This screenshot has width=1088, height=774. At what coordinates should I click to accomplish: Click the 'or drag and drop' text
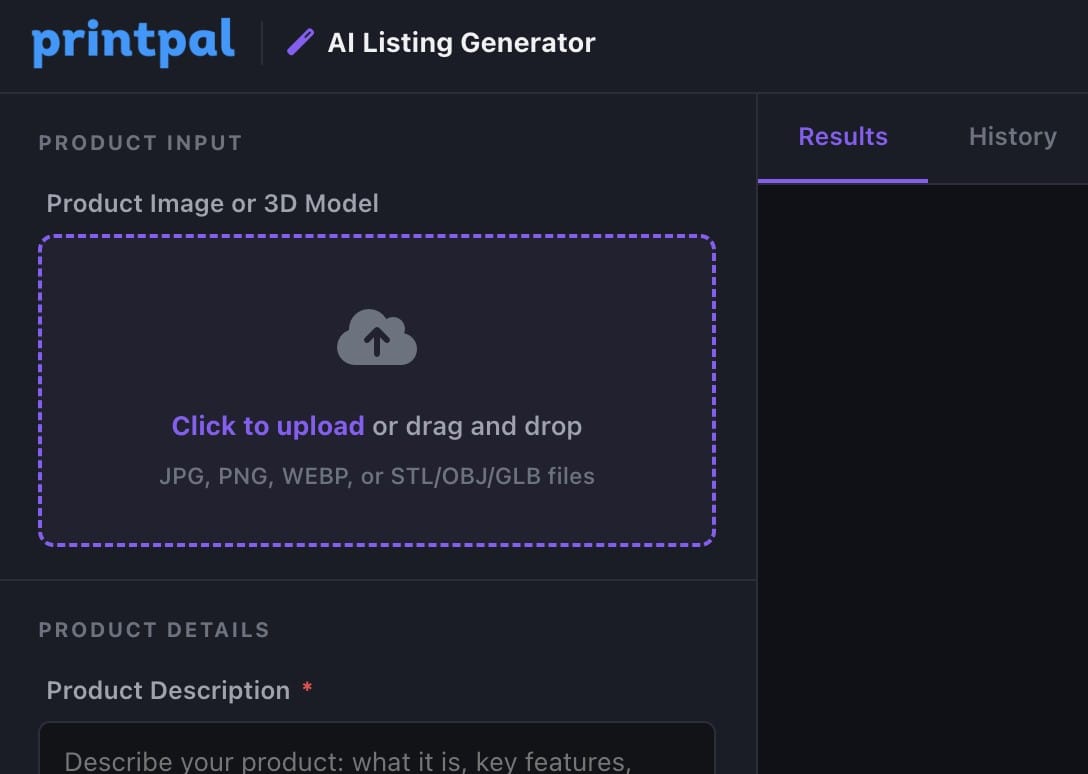477,426
